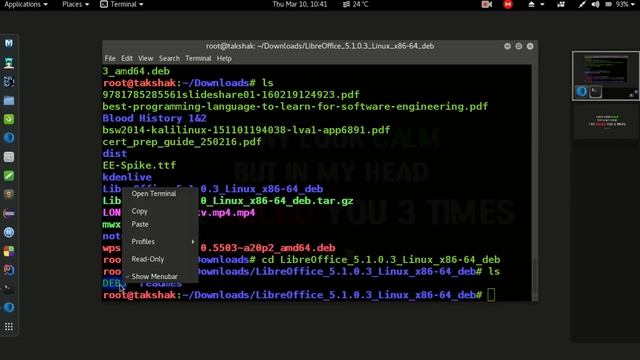Select the first workspace thumbnail with terminal
This screenshot has width=640, height=360.
click(x=605, y=76)
